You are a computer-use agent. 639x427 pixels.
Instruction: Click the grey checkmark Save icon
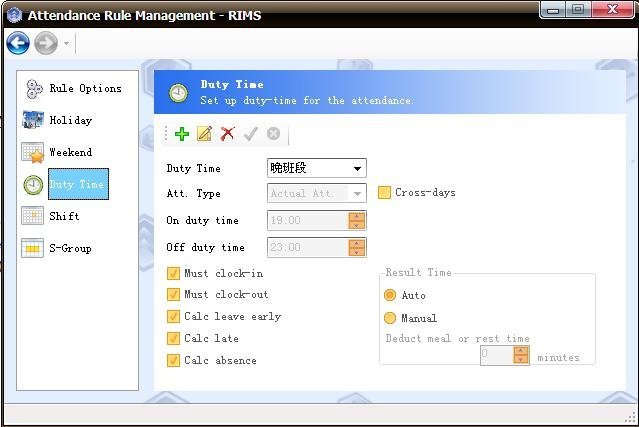pyautogui.click(x=250, y=134)
